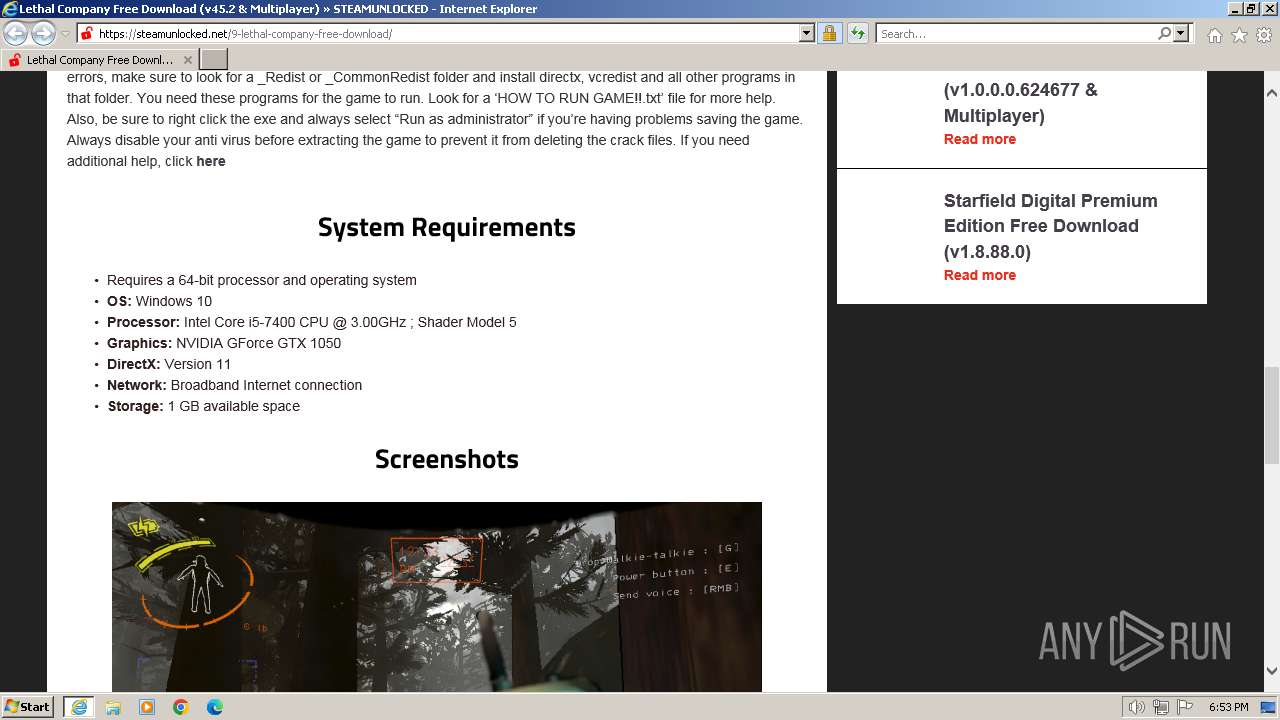The image size is (1280, 720).
Task: Open the volume speaker tray icon
Action: 1137,707
